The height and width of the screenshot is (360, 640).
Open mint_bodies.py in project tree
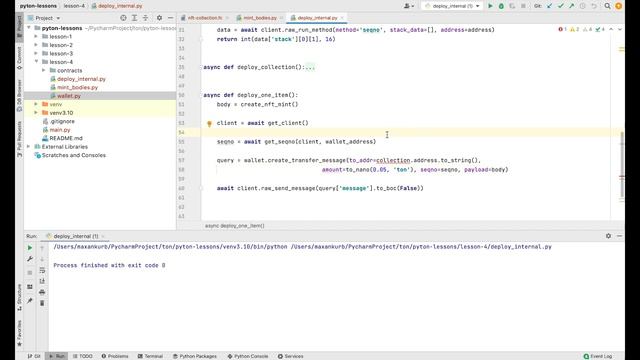(x=77, y=87)
